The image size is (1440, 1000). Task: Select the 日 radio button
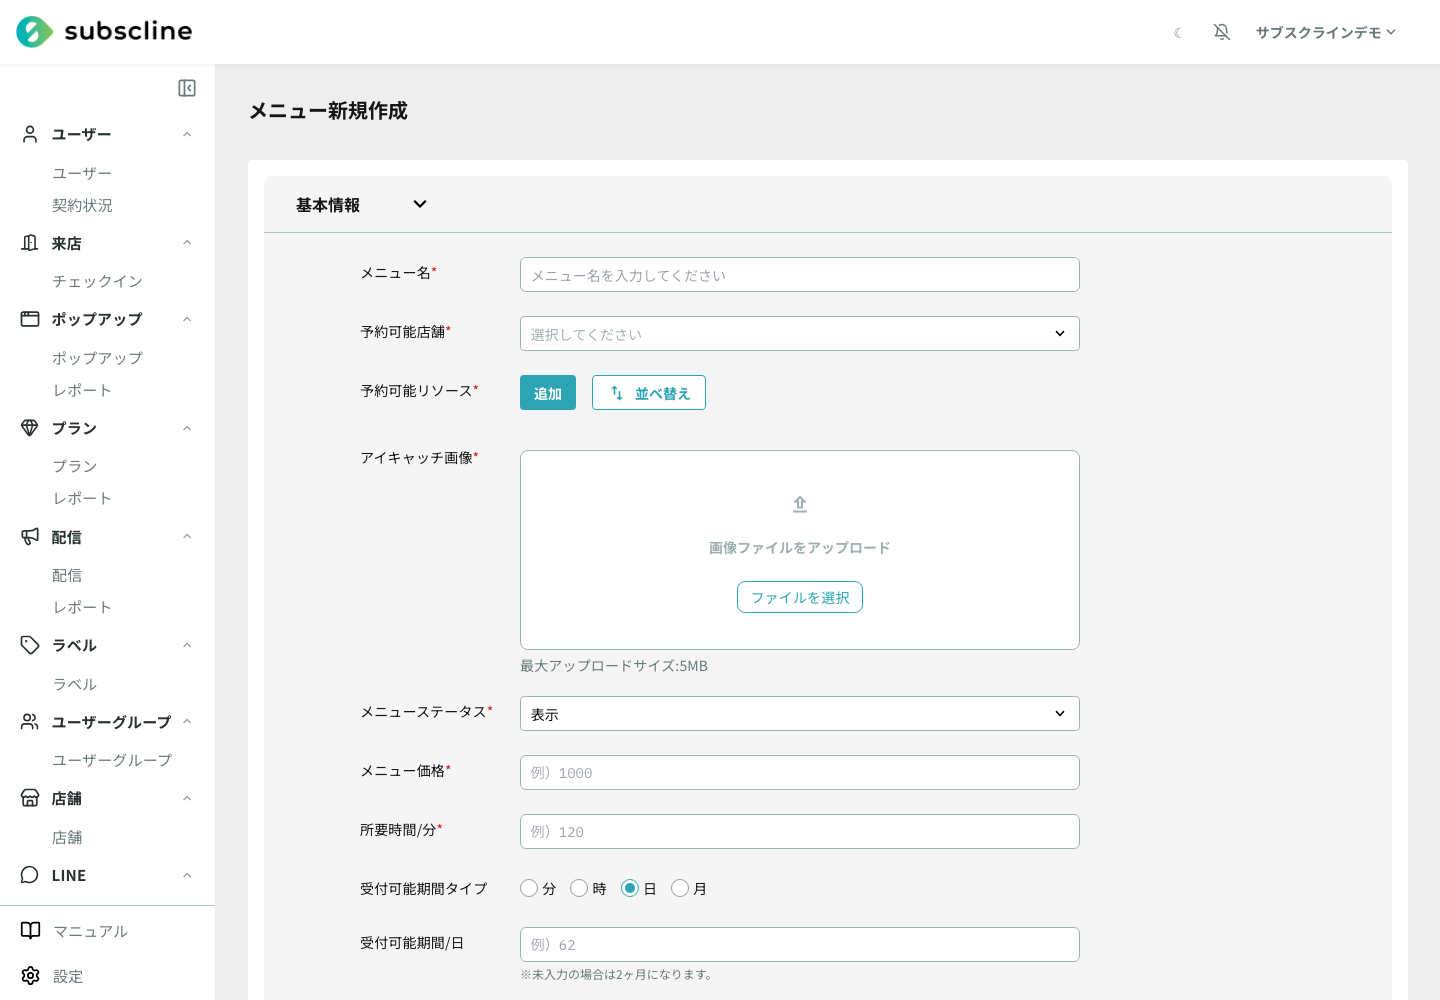(630, 888)
